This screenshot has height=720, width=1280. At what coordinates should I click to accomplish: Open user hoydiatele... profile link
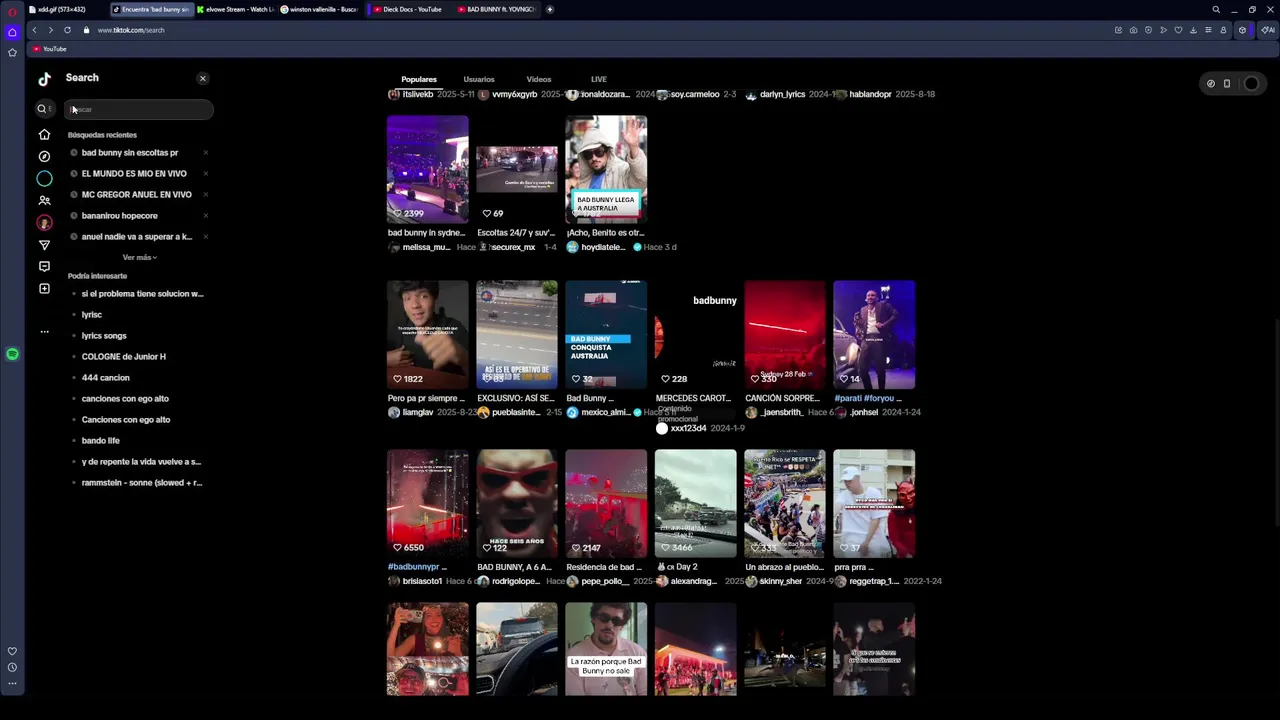click(x=603, y=247)
